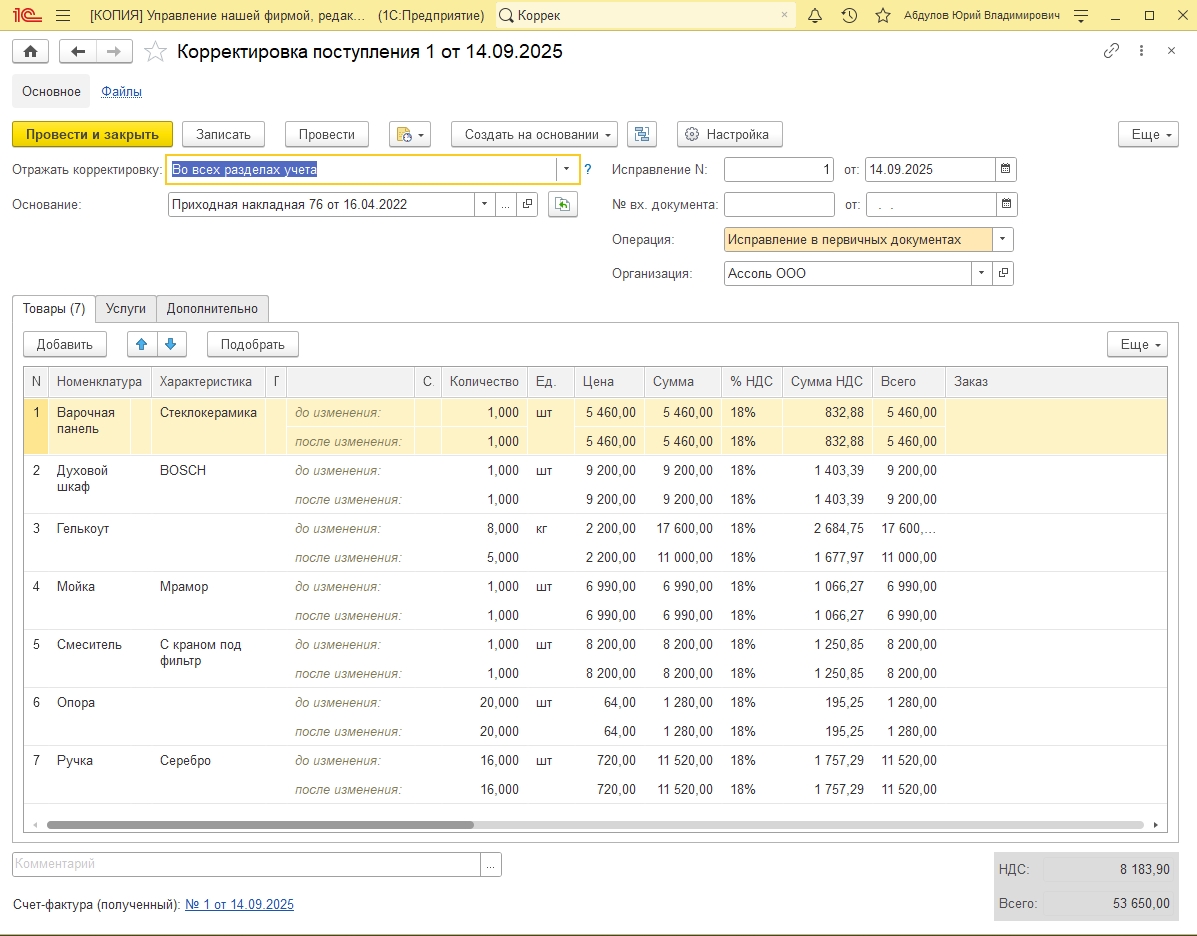Expand the 'Отражать корректировку' dropdown
Screen dimensions: 1197x936
[566, 169]
